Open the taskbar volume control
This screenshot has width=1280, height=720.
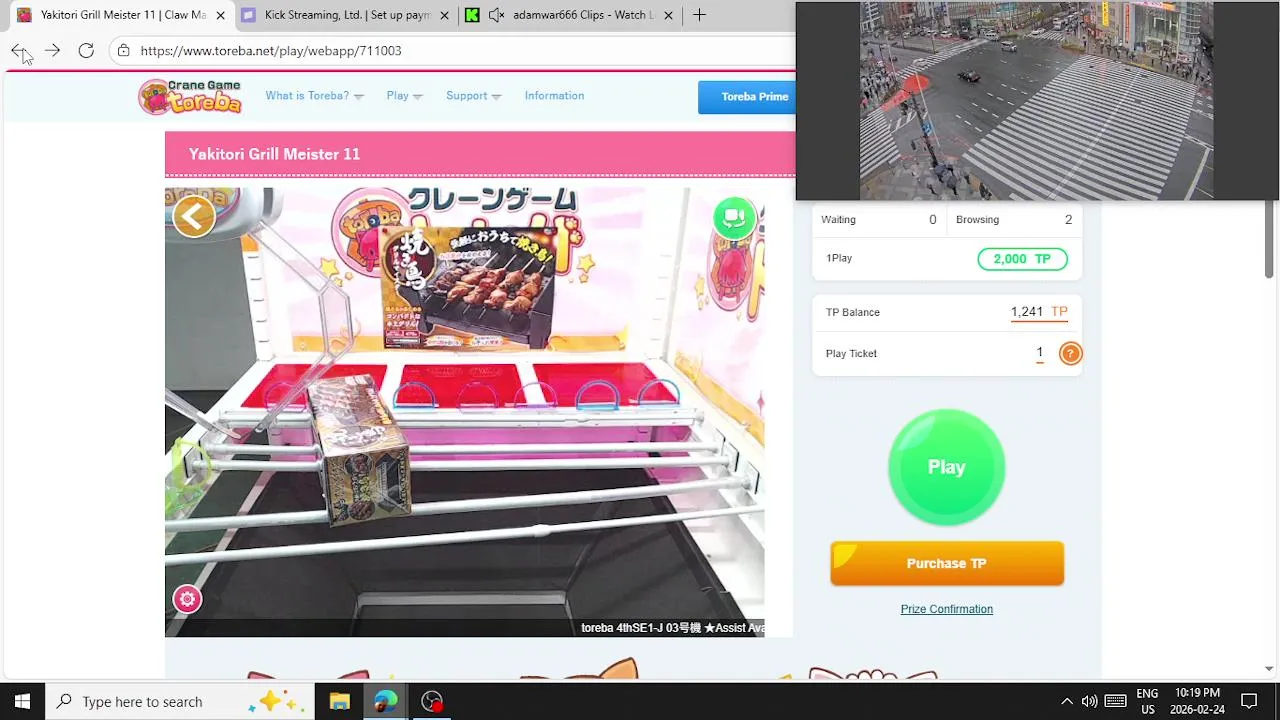coord(1089,701)
